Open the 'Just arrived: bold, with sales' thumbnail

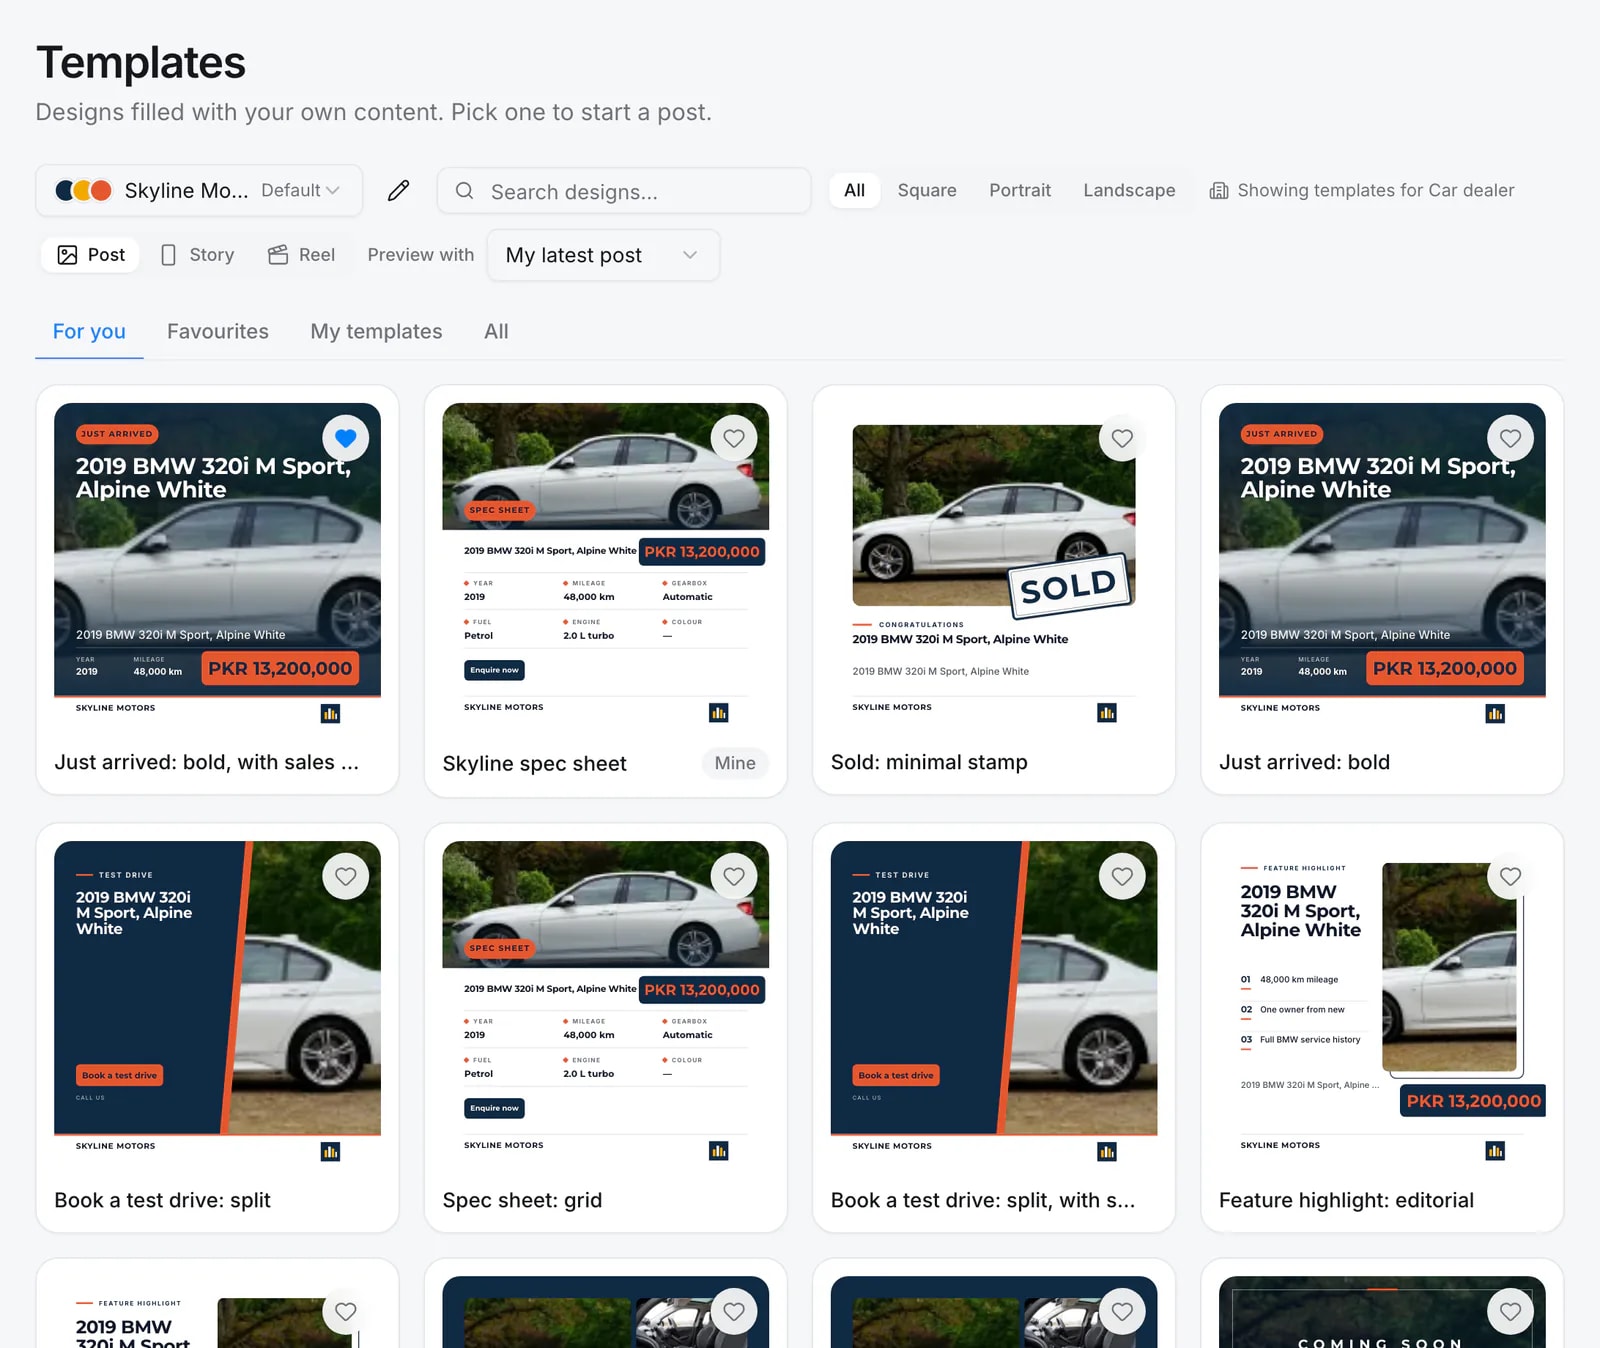(x=217, y=566)
